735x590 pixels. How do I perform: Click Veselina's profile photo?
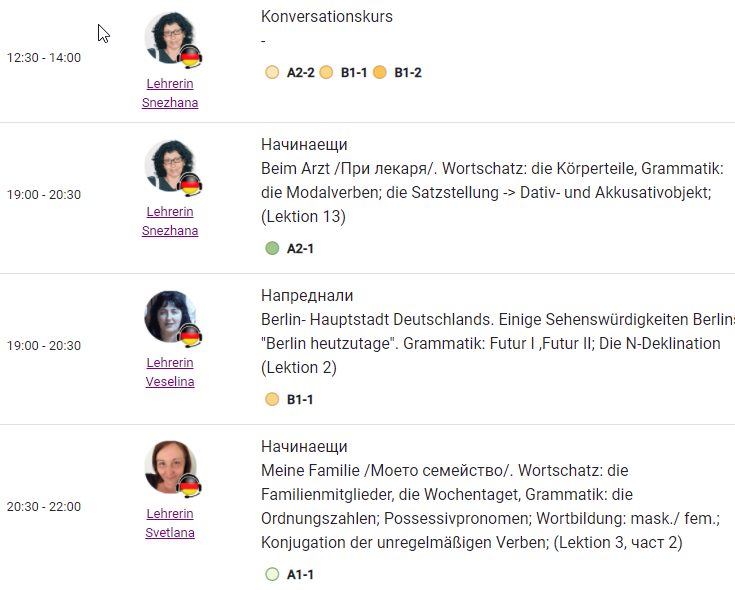(170, 316)
